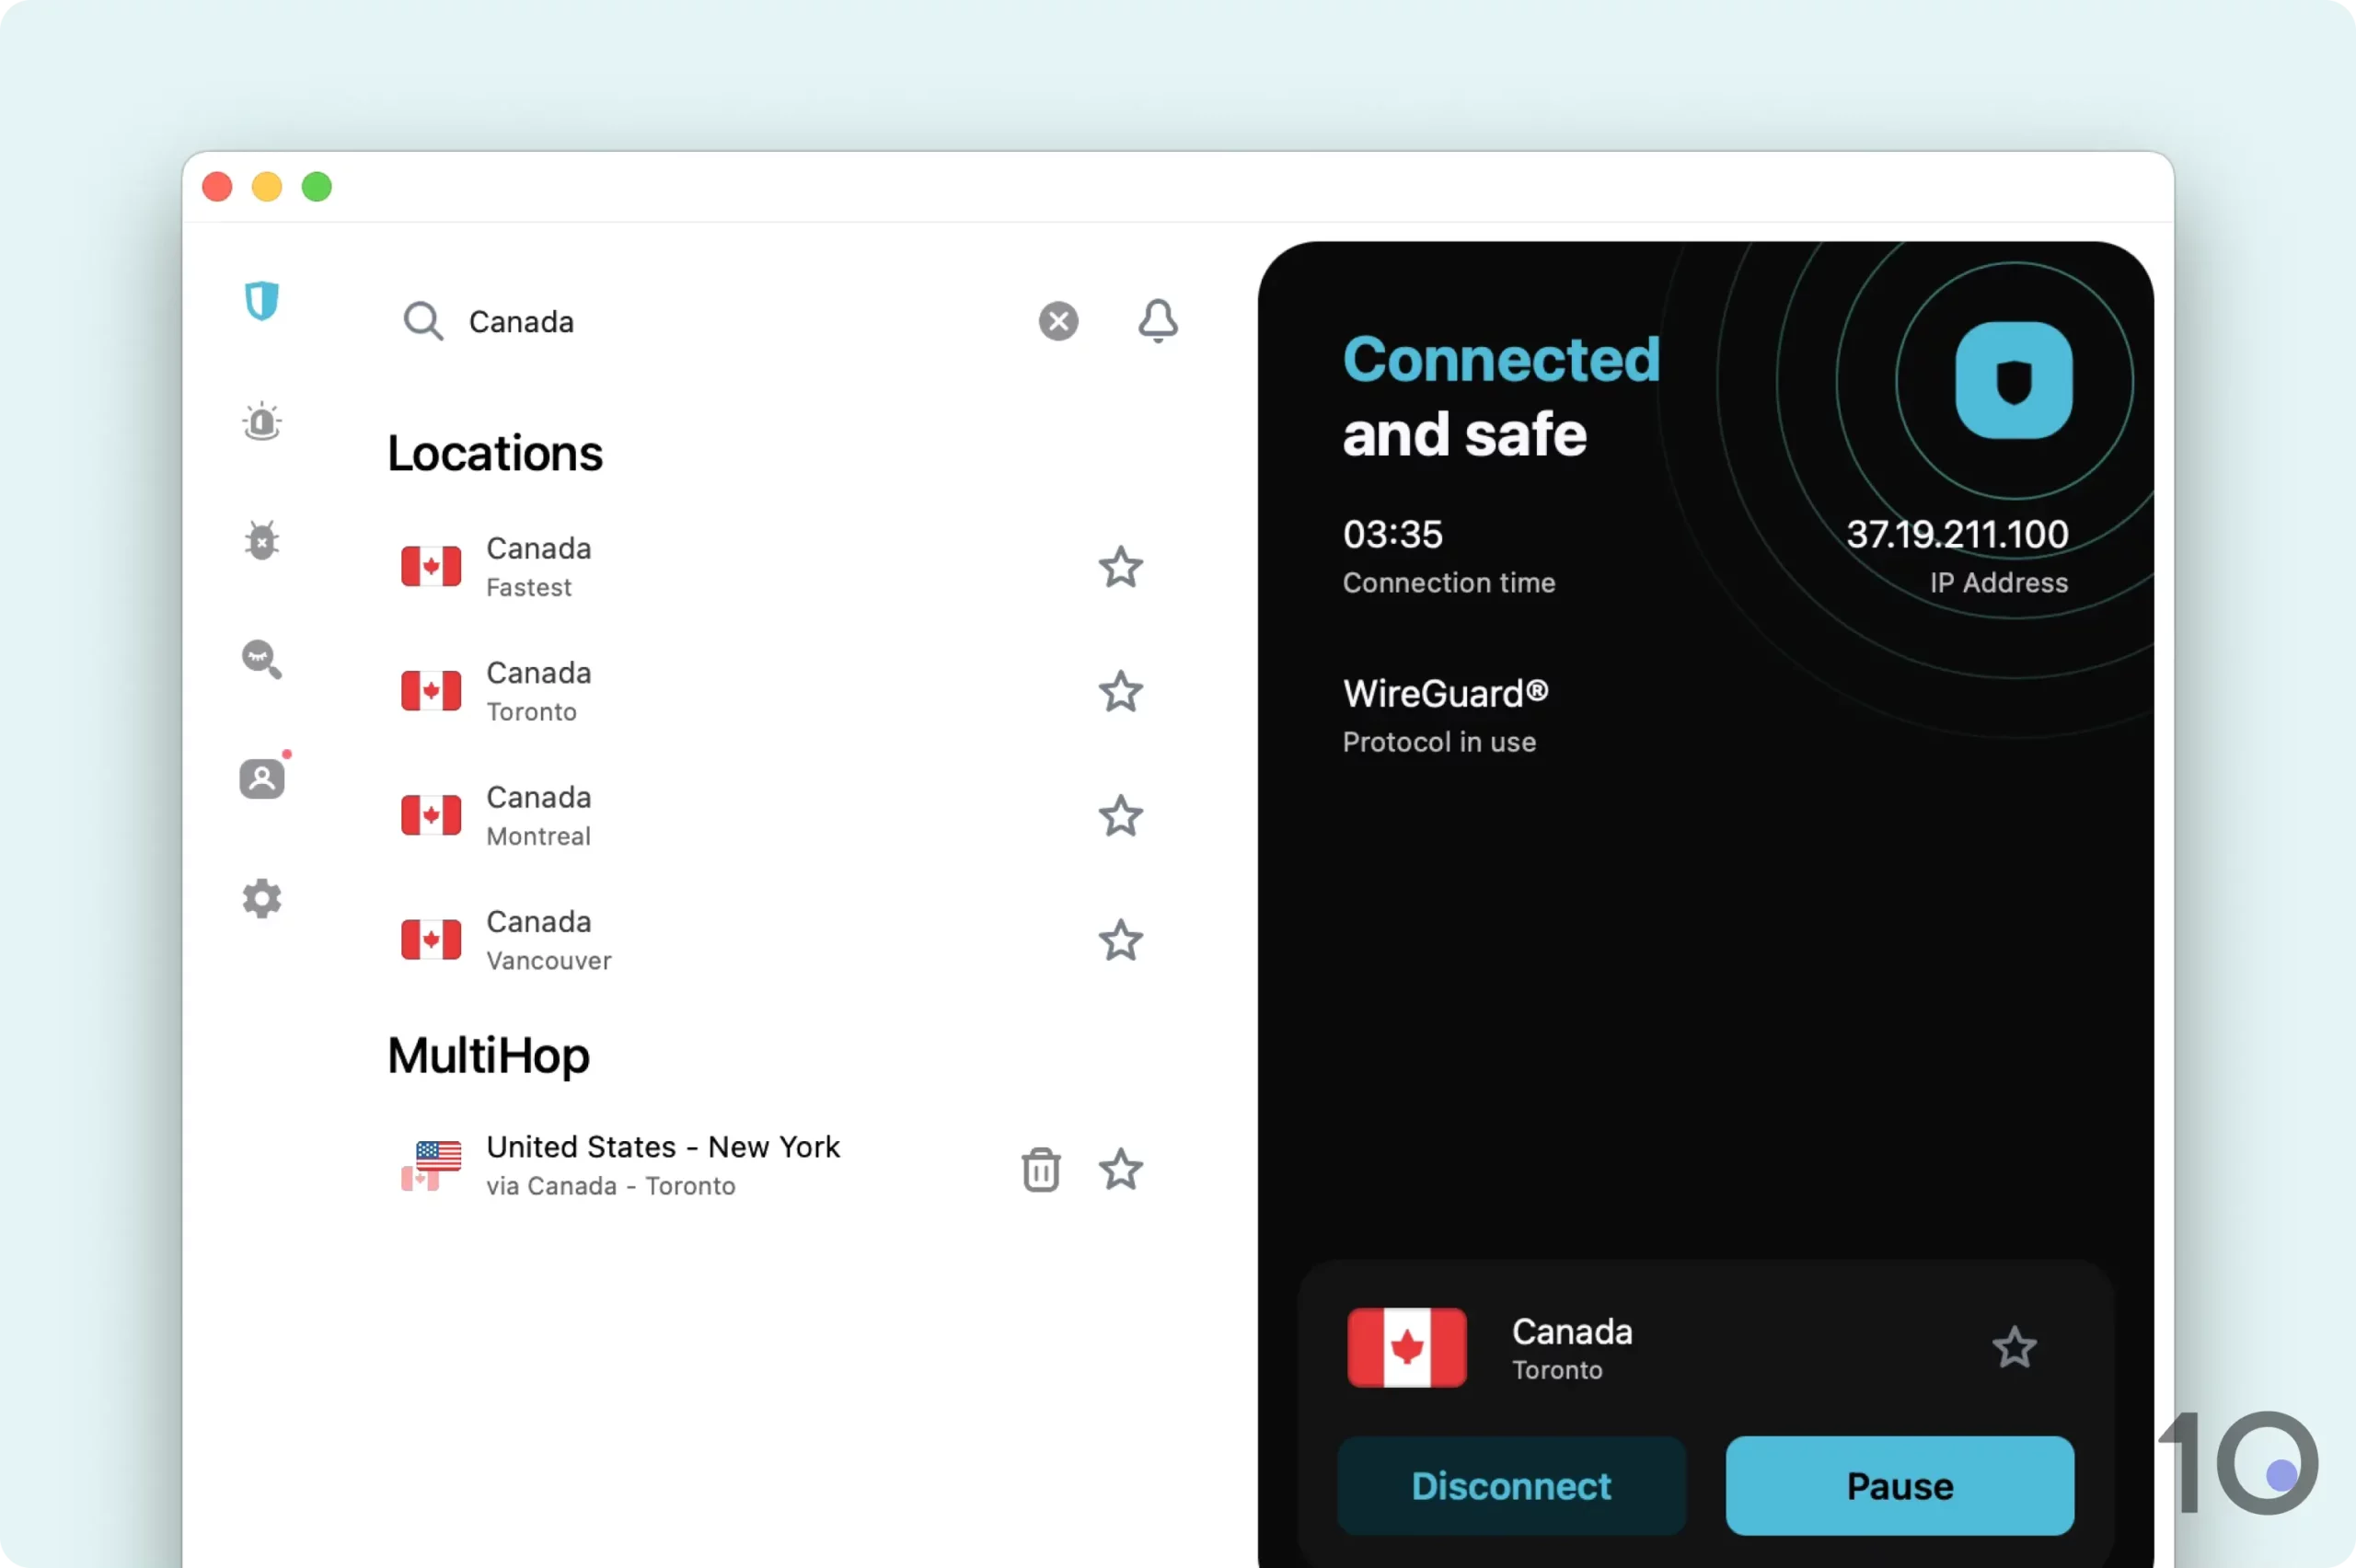2356x1568 pixels.
Task: Open the Antivirus section
Action: 261,540
